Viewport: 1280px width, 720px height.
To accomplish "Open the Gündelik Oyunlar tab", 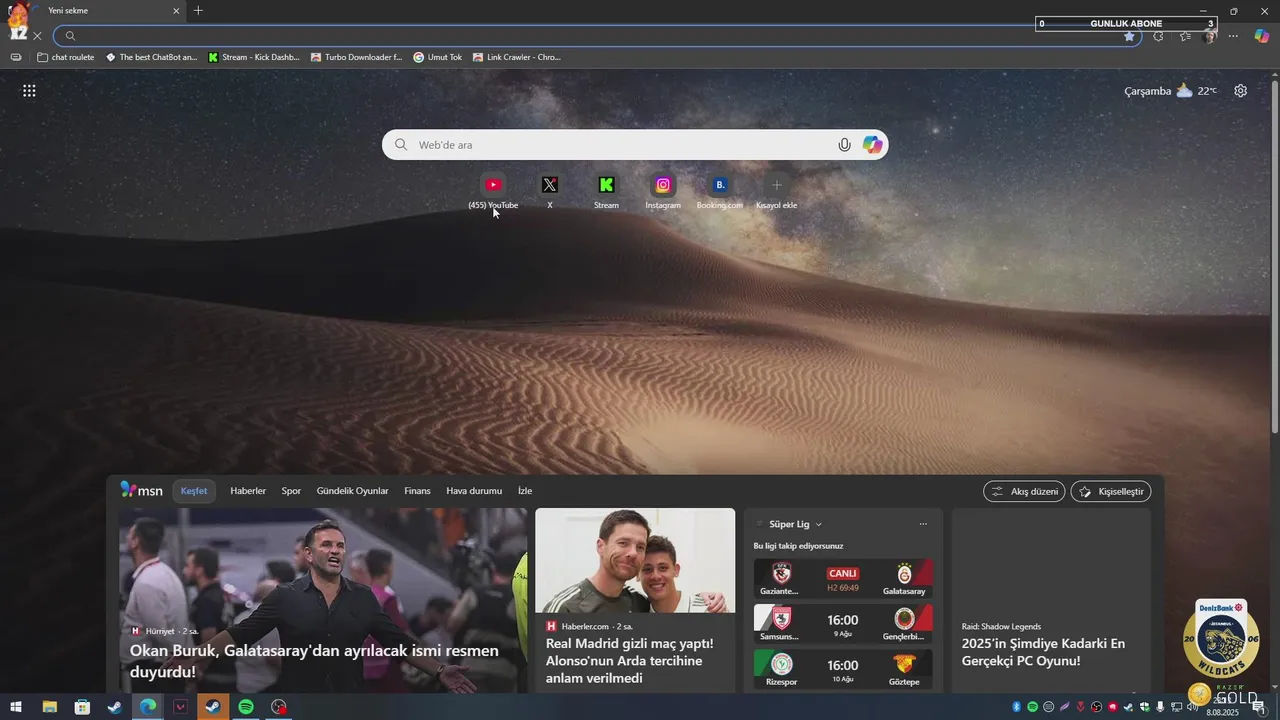I will point(352,491).
